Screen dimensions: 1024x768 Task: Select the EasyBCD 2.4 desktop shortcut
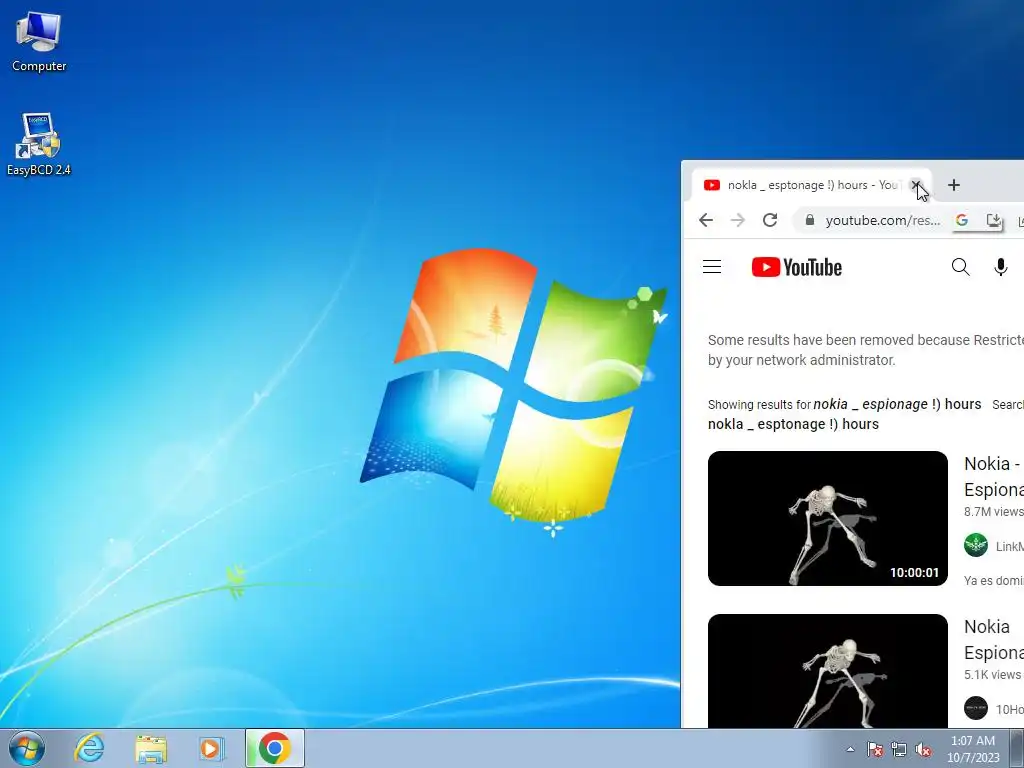point(39,144)
